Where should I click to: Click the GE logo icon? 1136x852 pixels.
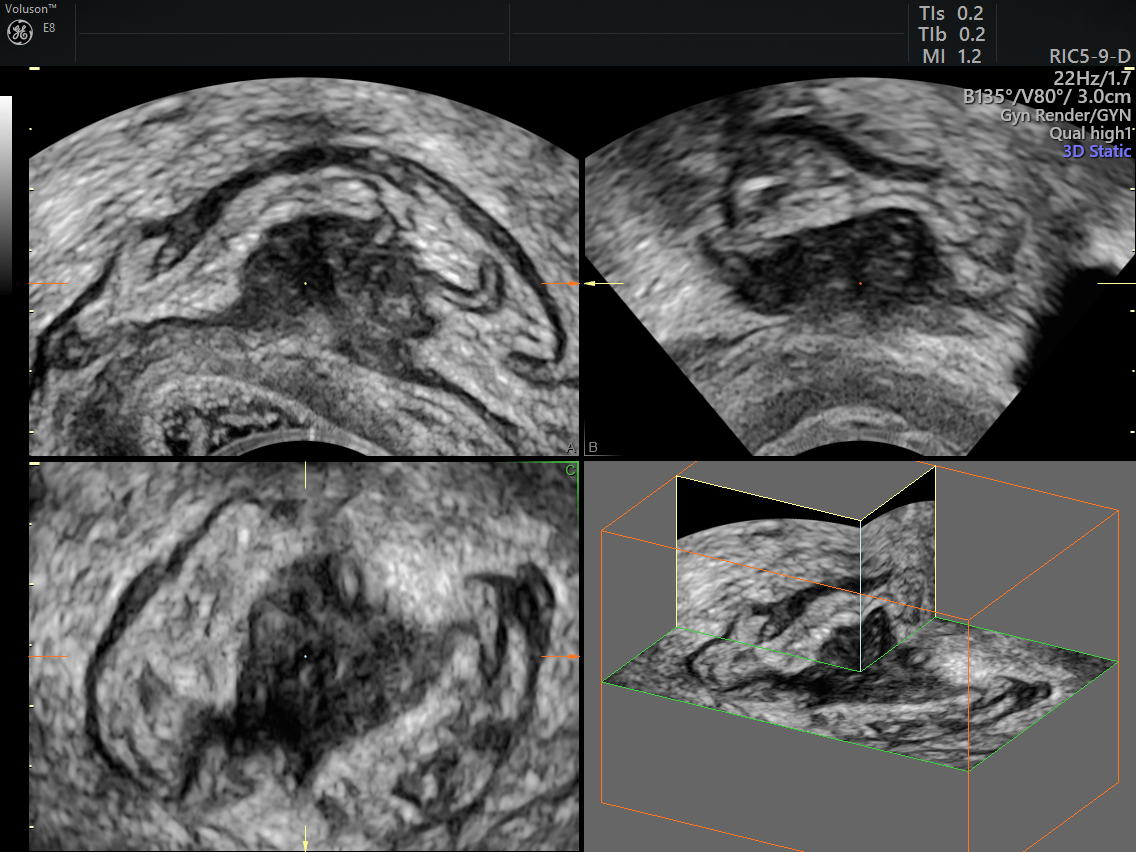[20, 32]
